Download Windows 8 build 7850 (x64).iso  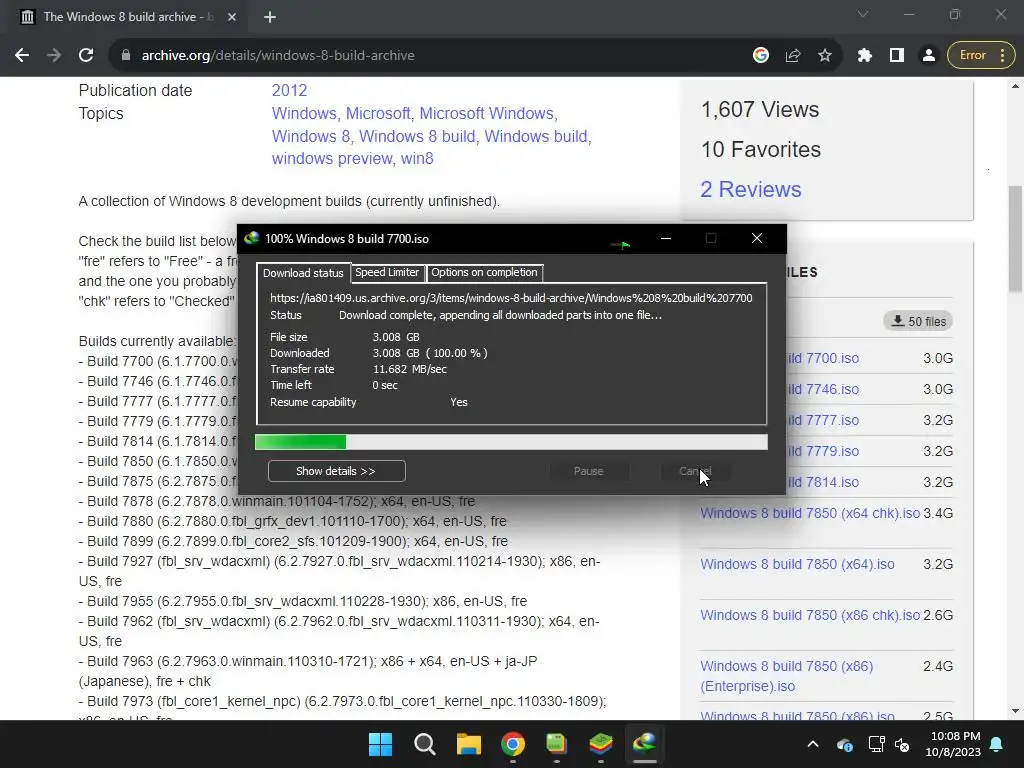[797, 564]
